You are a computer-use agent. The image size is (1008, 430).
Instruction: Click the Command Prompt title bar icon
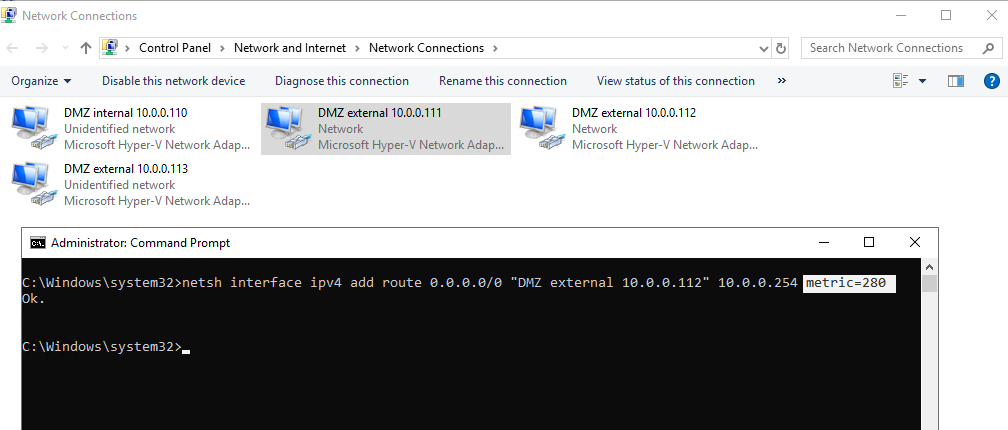pyautogui.click(x=37, y=242)
